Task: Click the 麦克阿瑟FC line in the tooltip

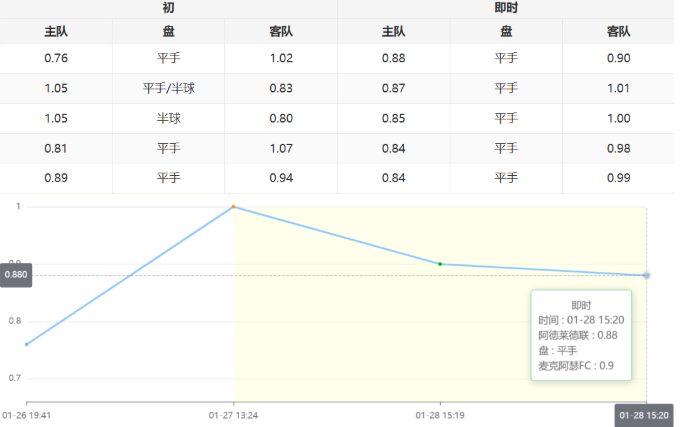Action: (576, 366)
